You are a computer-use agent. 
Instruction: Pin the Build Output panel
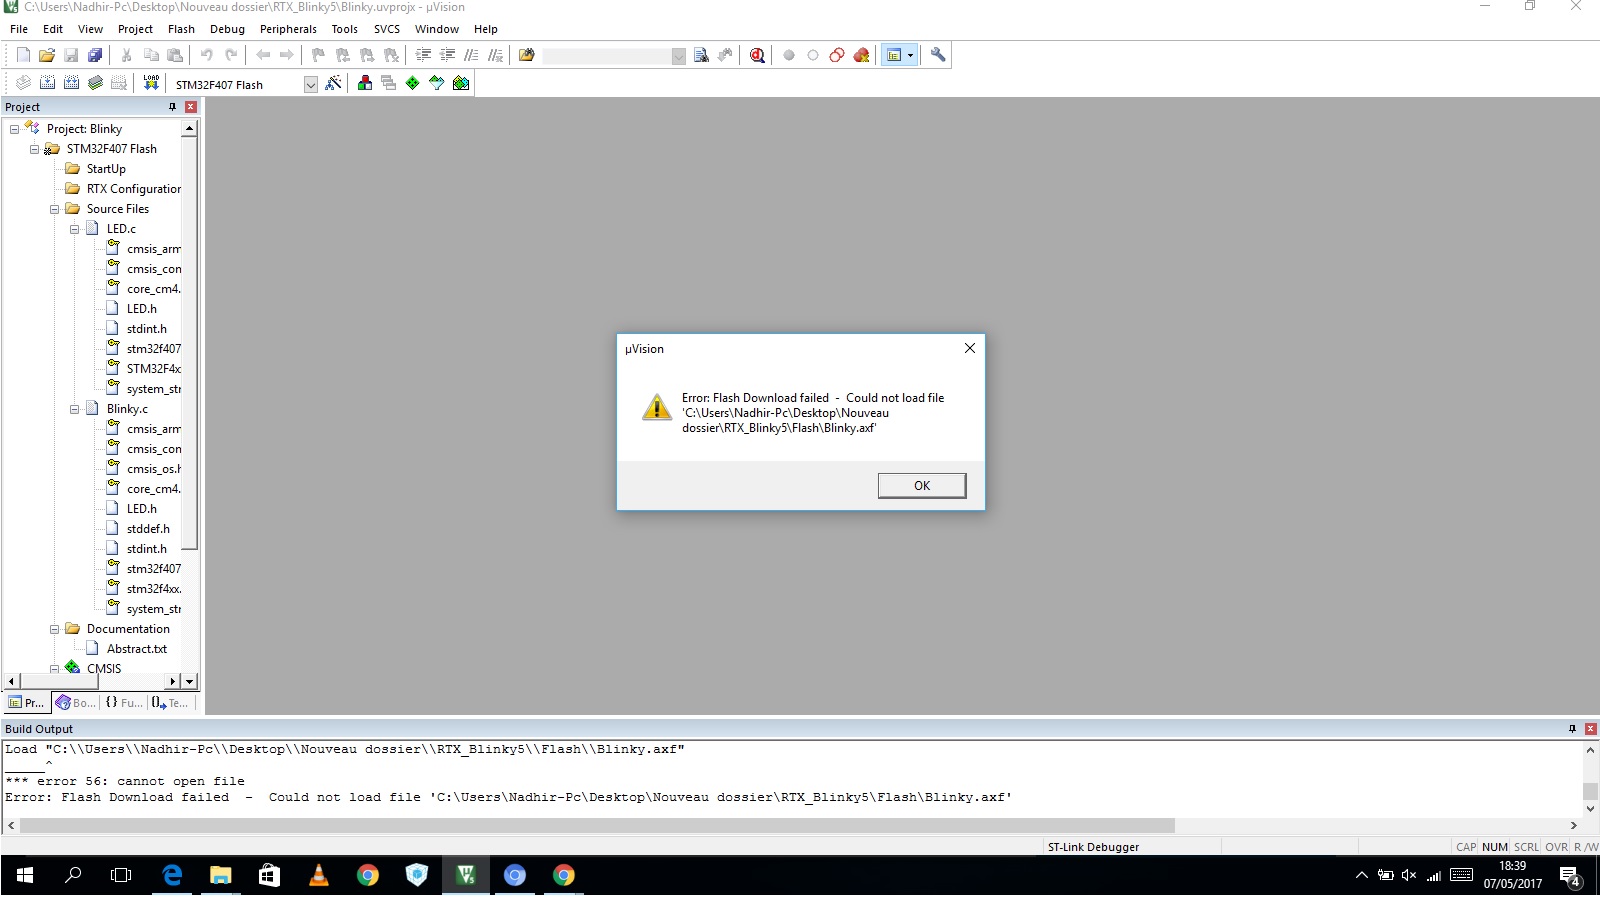click(x=1572, y=729)
